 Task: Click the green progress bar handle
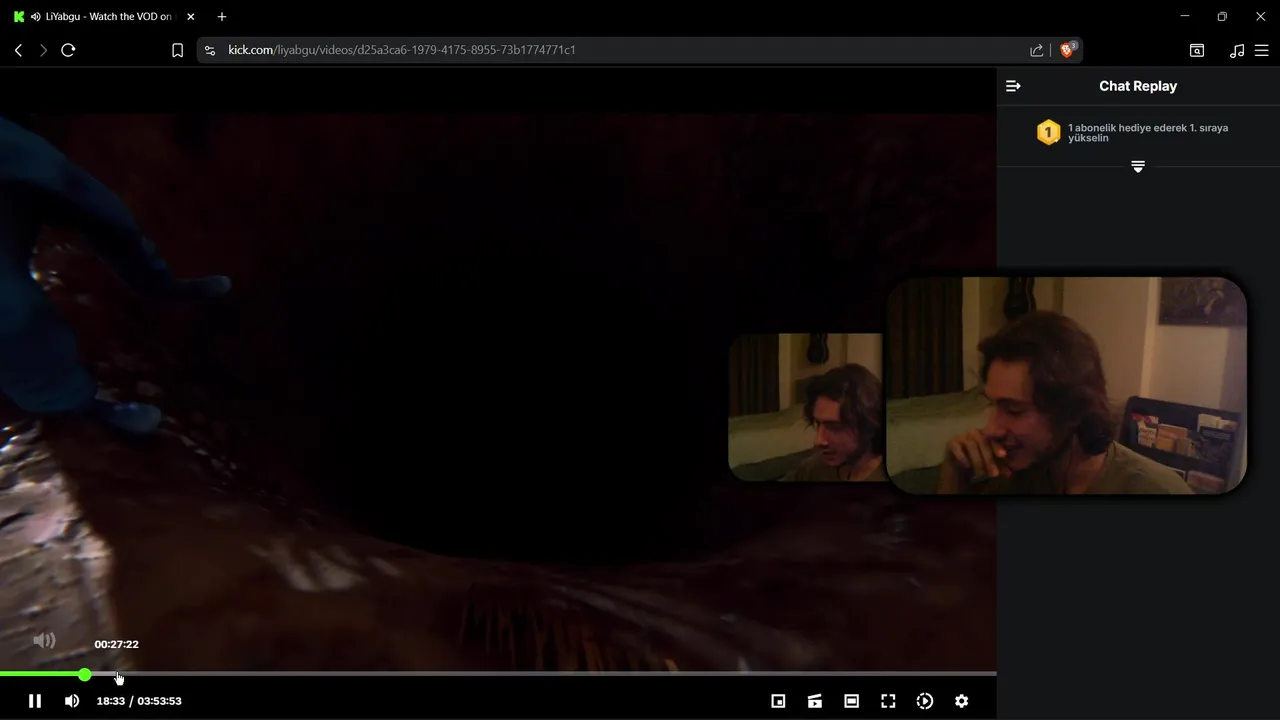[85, 674]
